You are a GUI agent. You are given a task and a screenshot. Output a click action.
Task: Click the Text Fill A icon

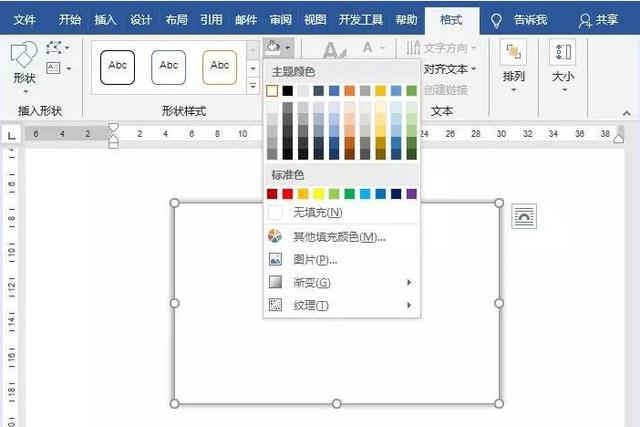click(x=367, y=48)
